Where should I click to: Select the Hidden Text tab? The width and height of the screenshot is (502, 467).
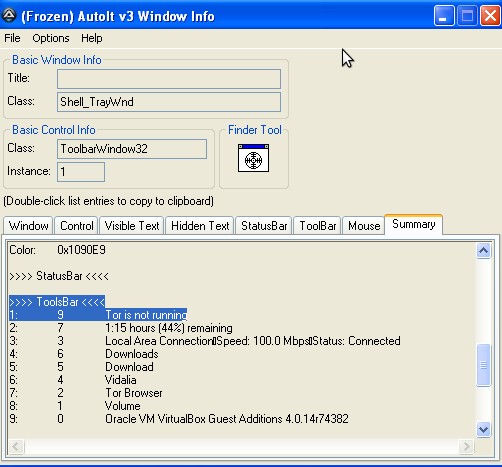[200, 226]
